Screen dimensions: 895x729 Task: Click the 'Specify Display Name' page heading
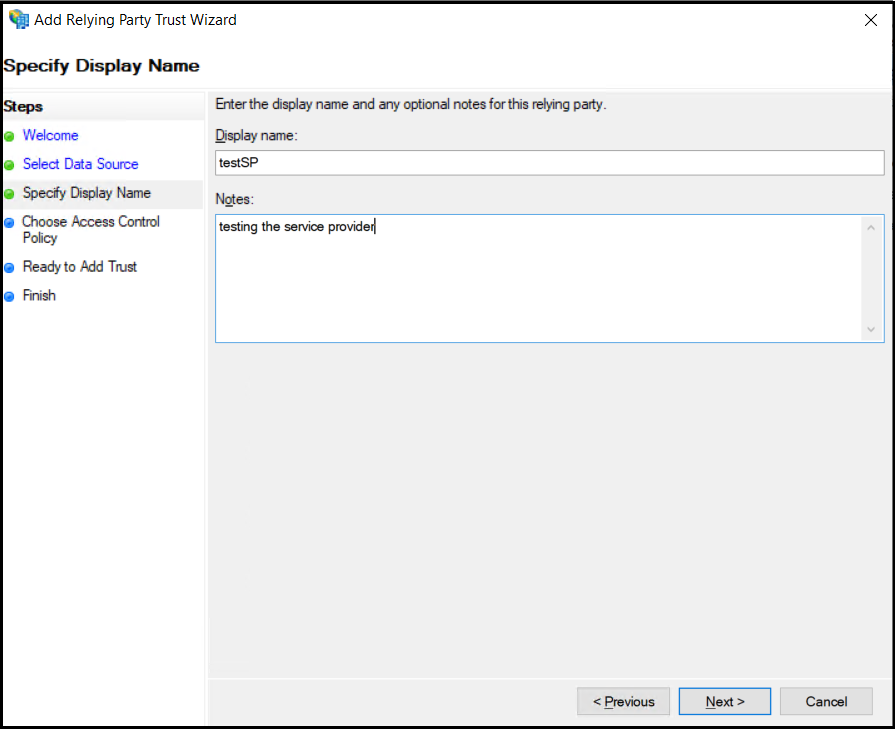(102, 66)
